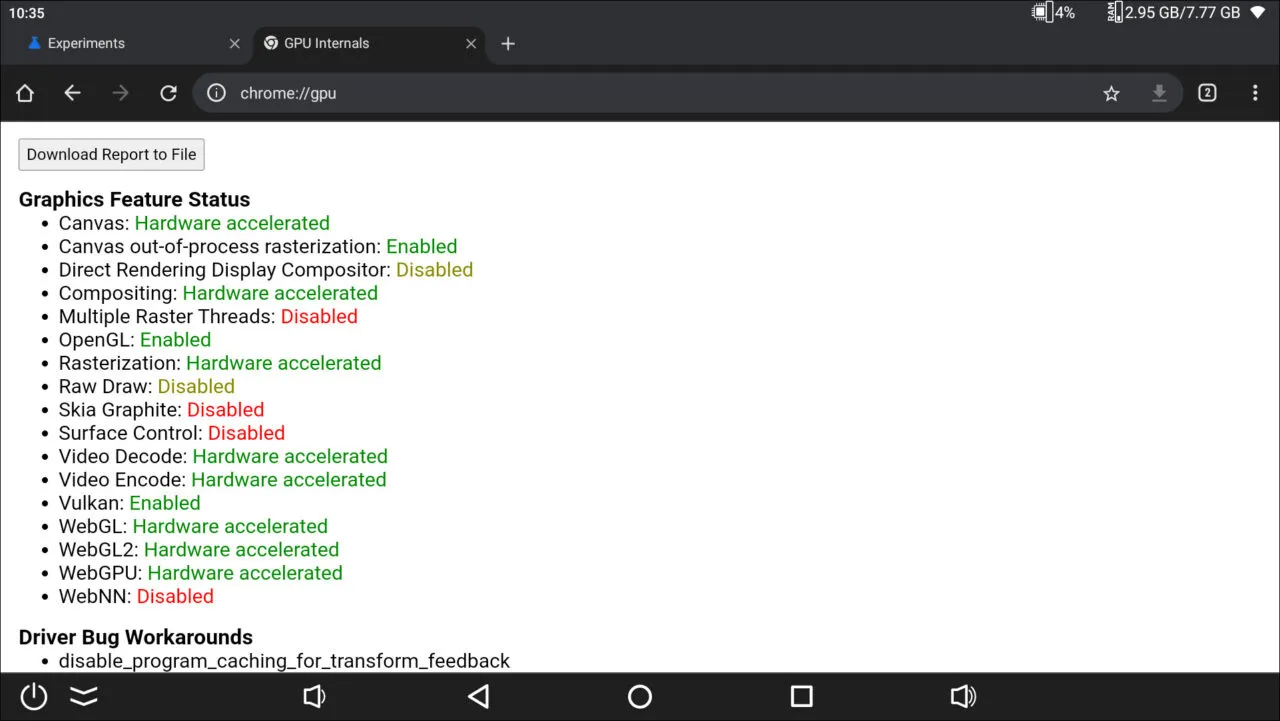
Task: Open a new tab with the plus button
Action: tap(508, 43)
